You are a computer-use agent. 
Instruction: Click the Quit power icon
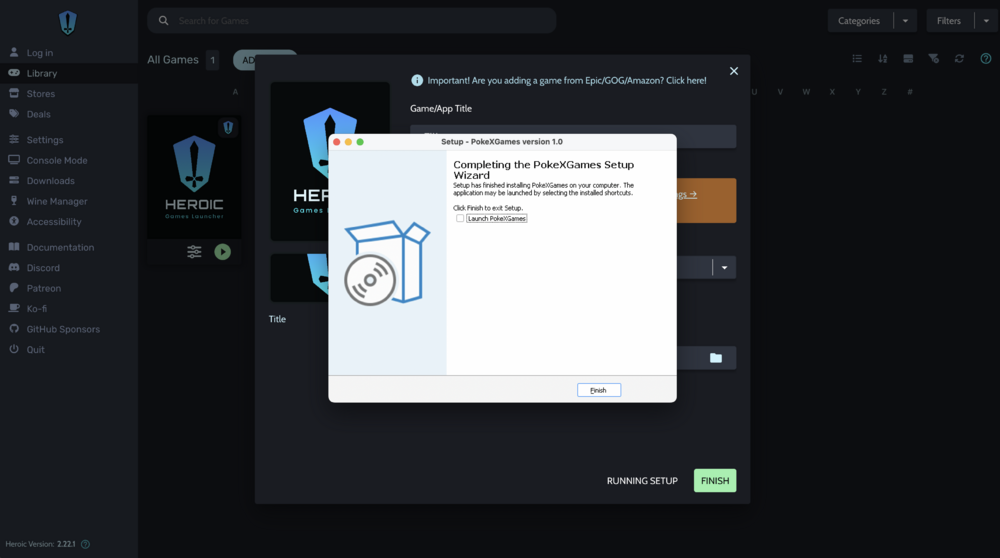[14, 349]
